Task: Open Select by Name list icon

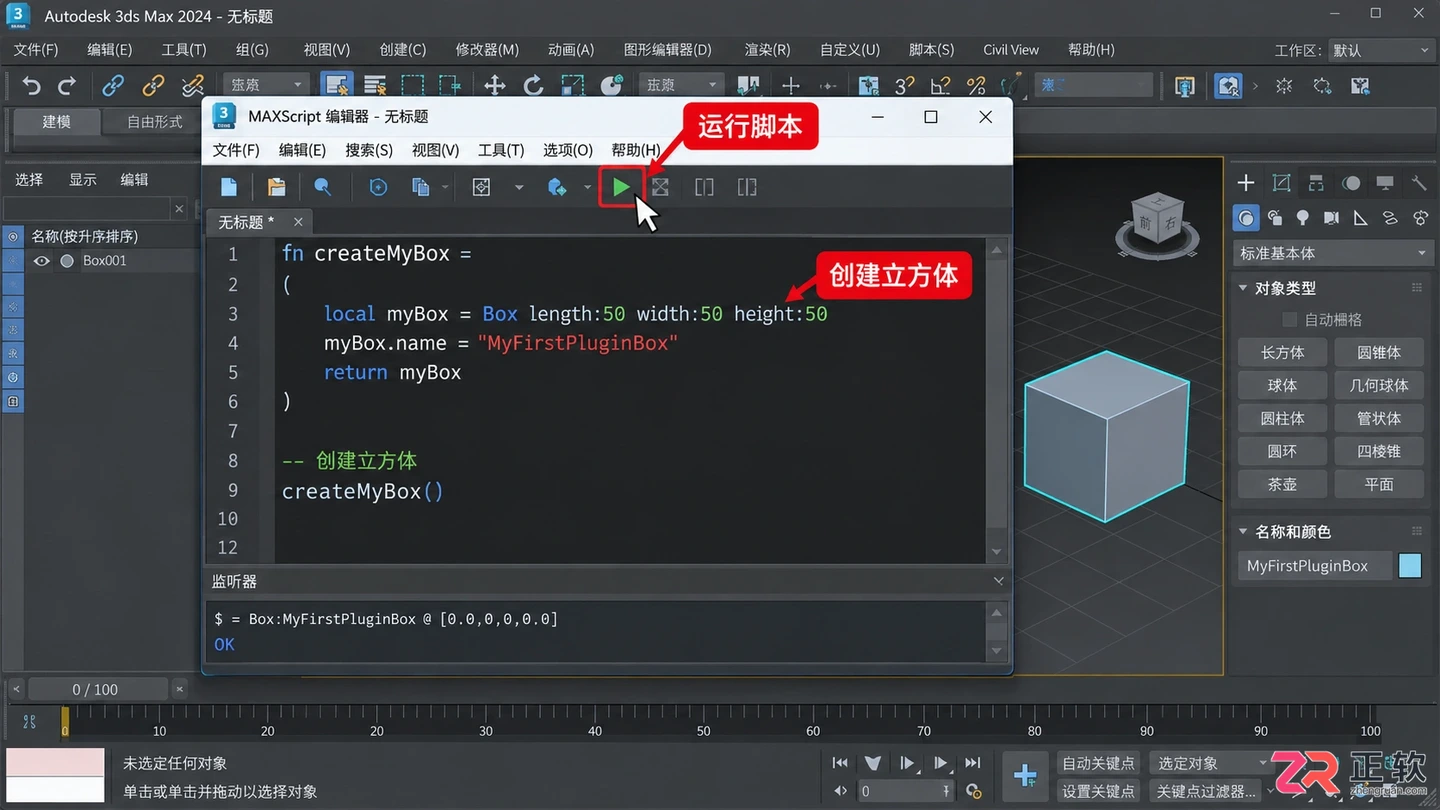Action: click(375, 86)
